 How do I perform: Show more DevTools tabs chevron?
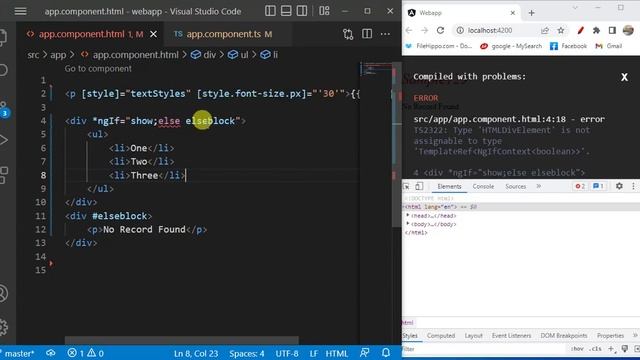[x=539, y=187]
